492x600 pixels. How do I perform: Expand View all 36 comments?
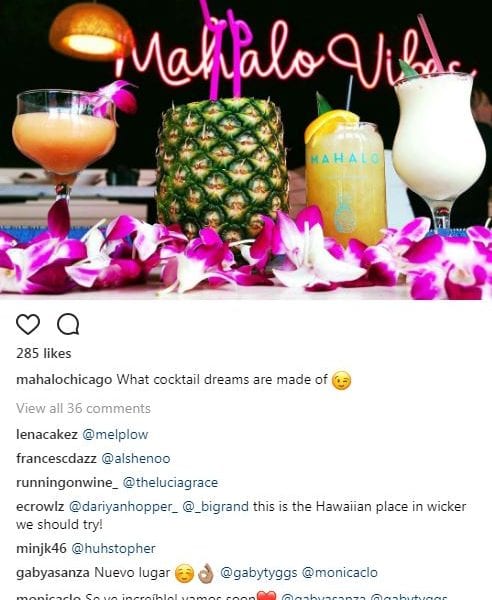(x=83, y=408)
